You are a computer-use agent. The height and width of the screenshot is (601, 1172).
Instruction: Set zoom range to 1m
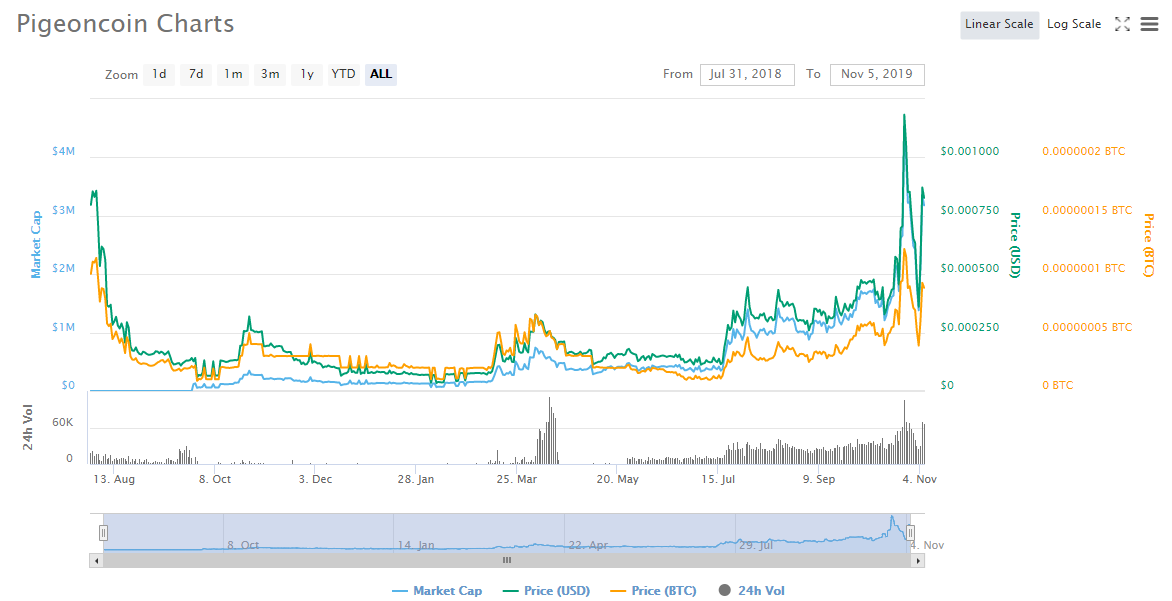pos(233,74)
